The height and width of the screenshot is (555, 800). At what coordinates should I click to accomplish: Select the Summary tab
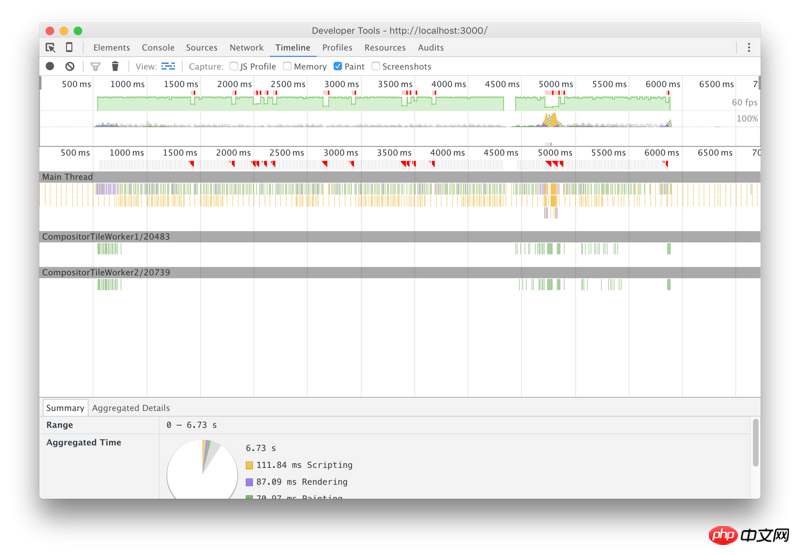[65, 408]
